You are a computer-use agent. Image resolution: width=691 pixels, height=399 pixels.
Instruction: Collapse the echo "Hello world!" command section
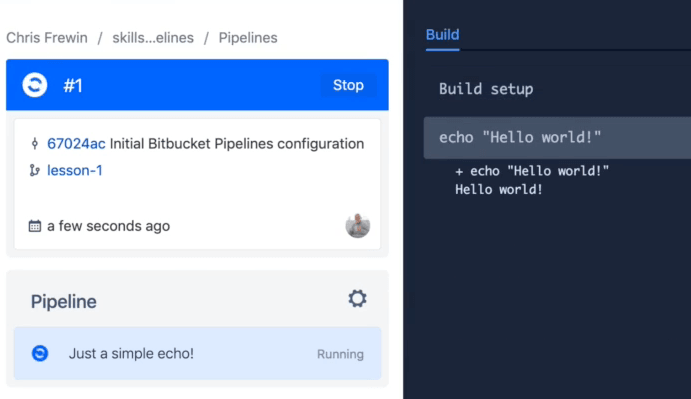(557, 138)
